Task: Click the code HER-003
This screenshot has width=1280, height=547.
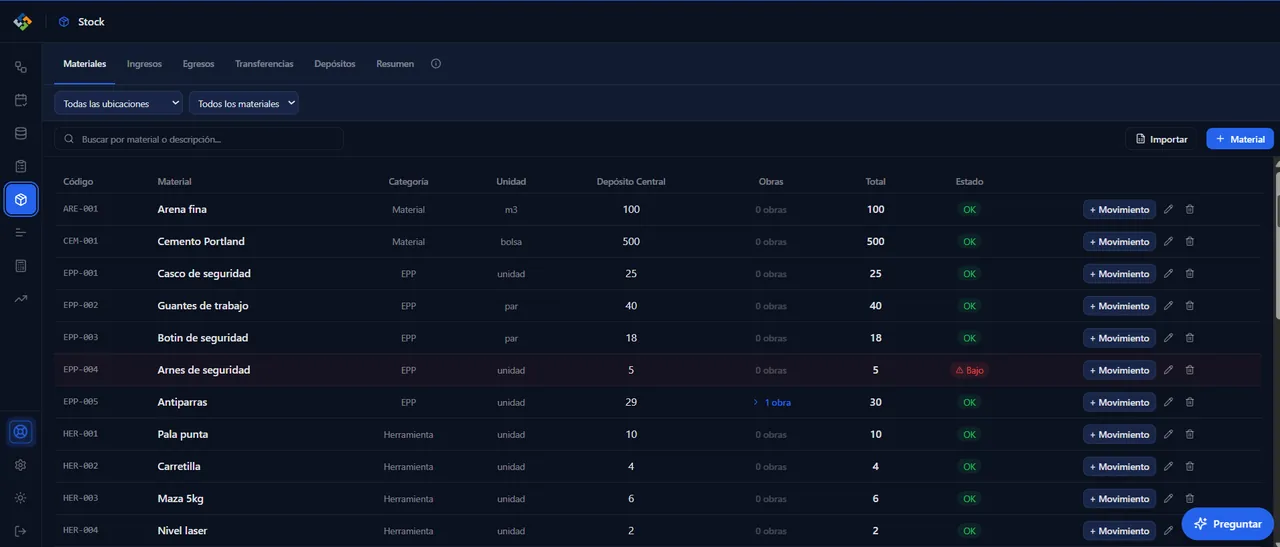Action: point(80,498)
